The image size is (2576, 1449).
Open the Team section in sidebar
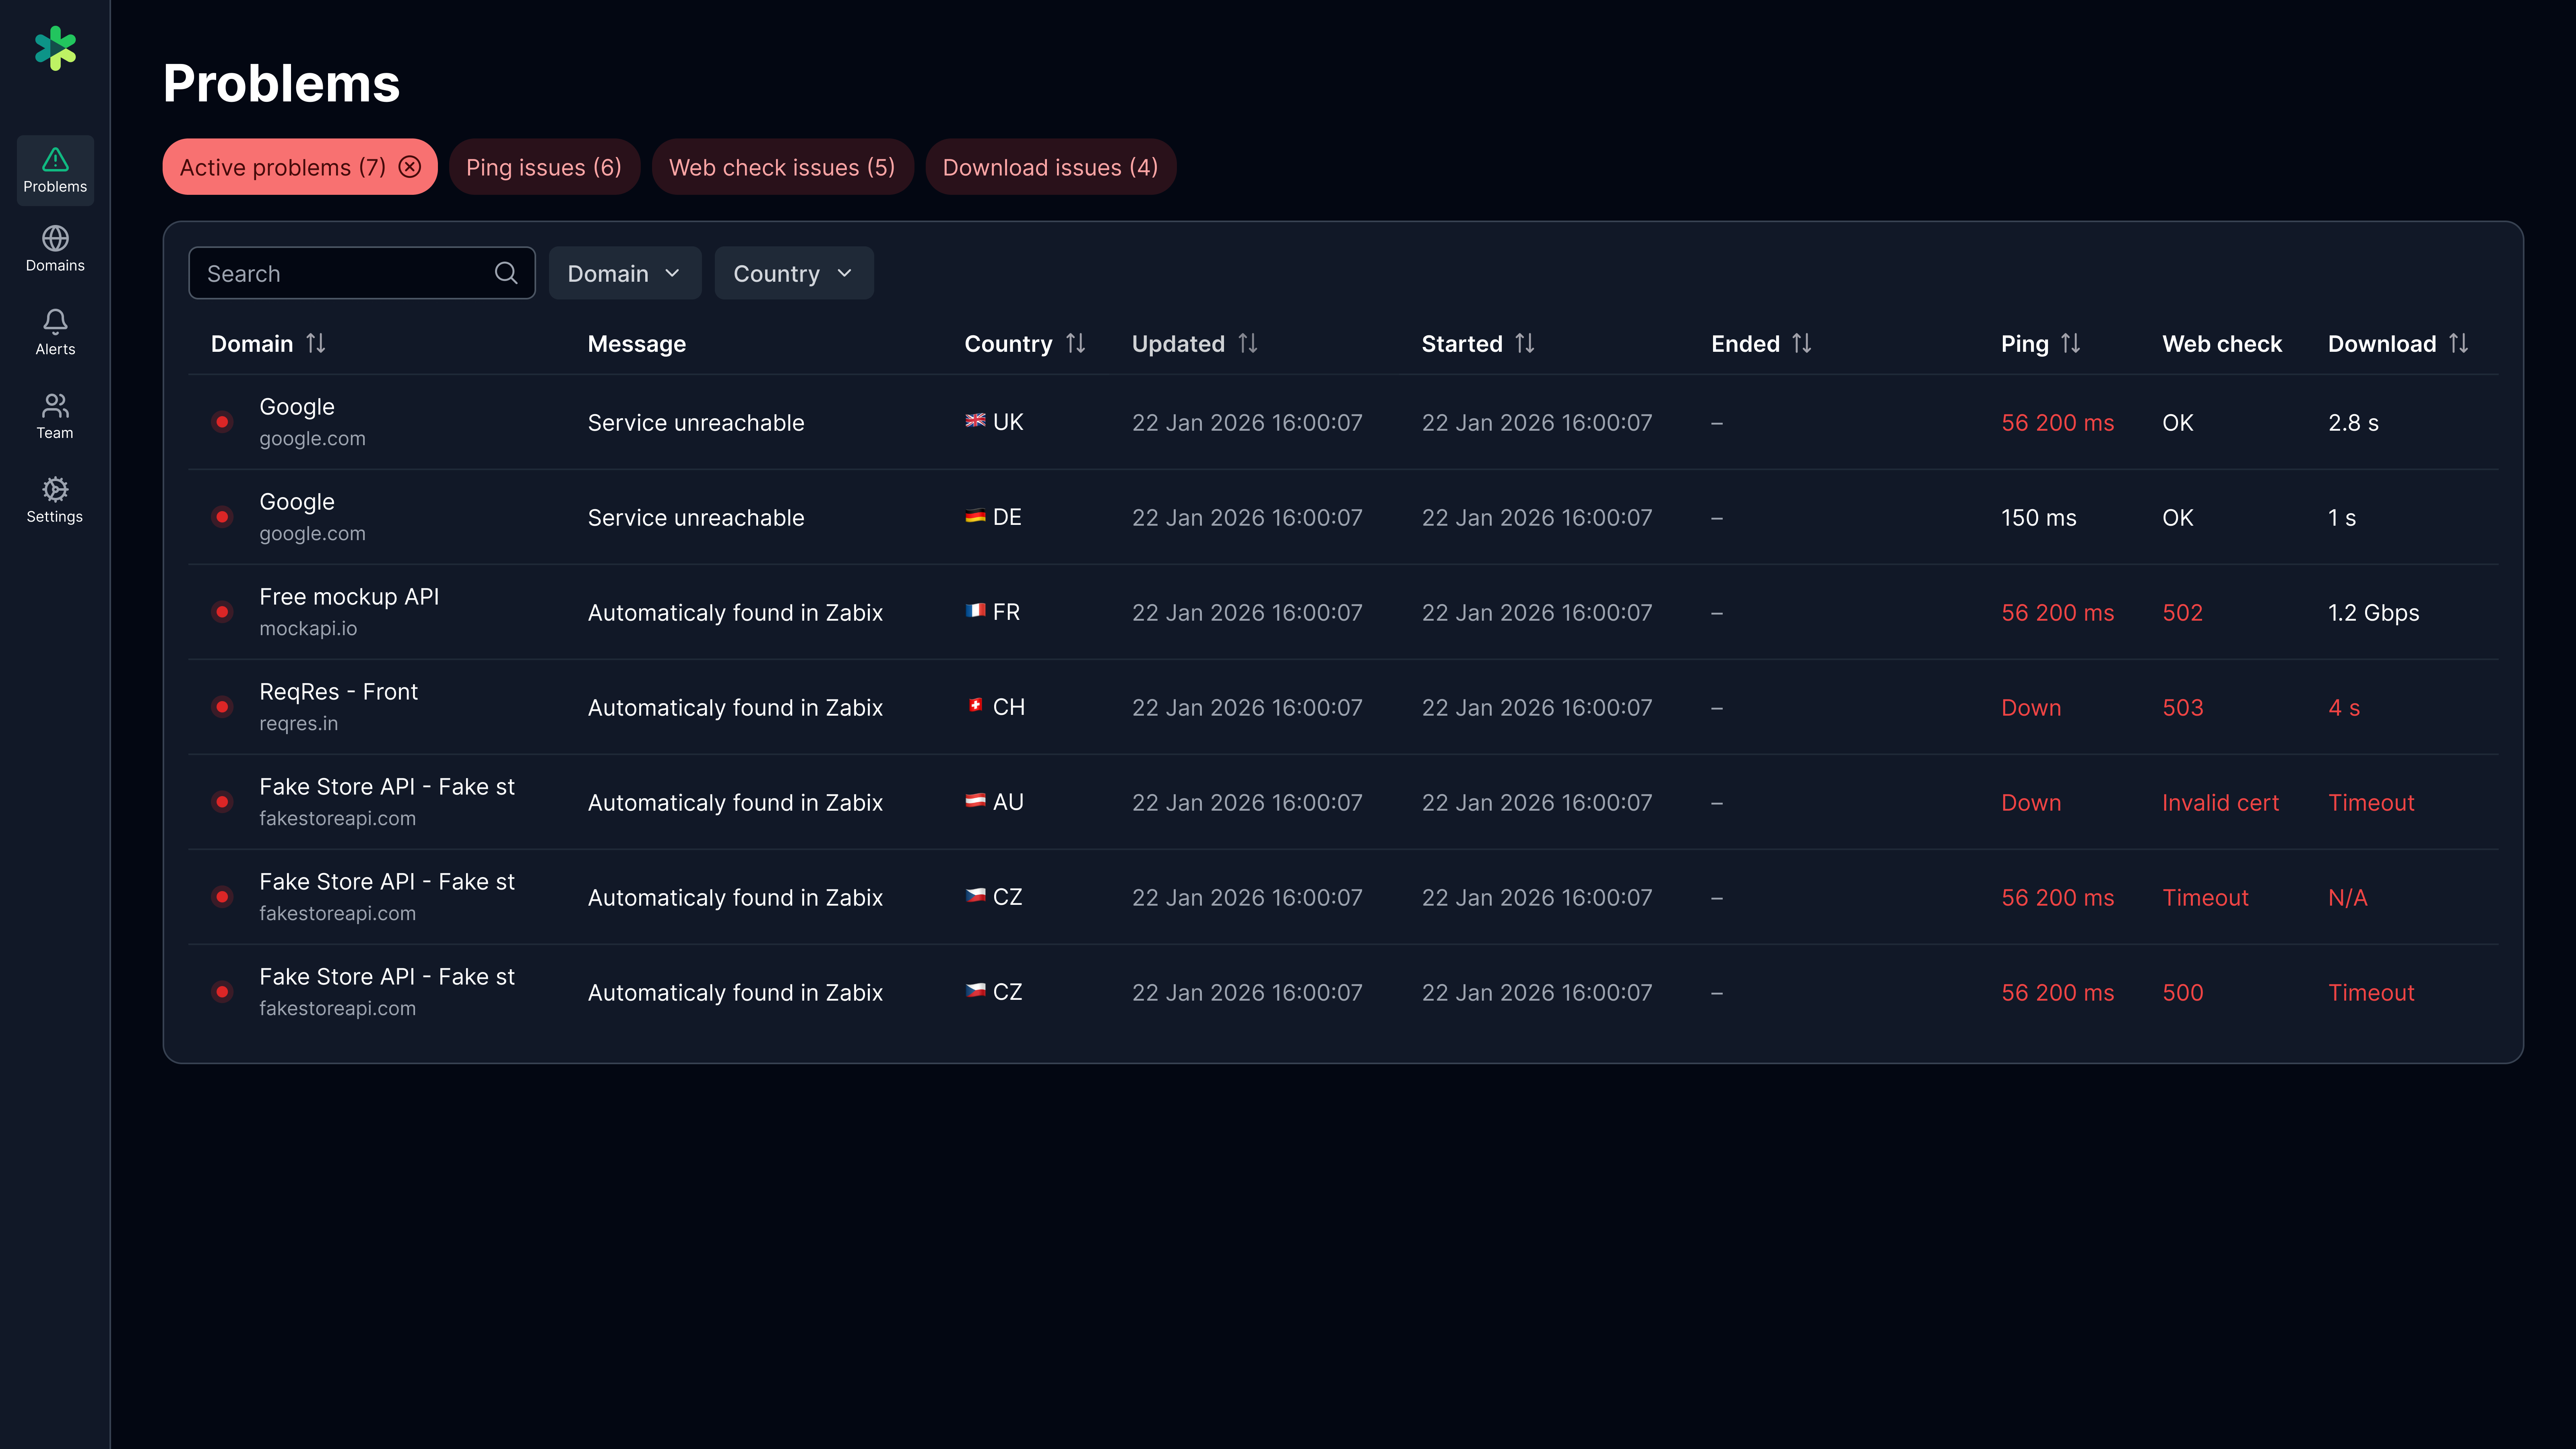click(55, 415)
